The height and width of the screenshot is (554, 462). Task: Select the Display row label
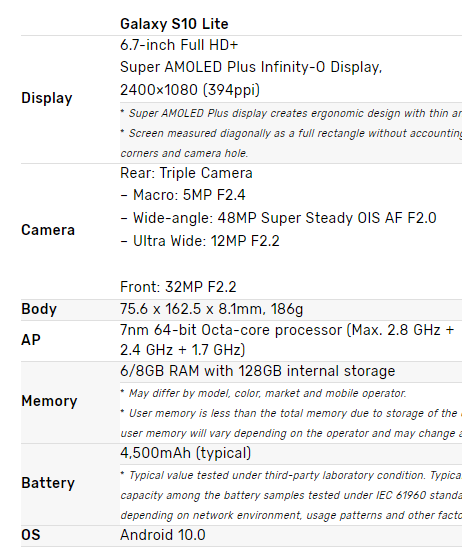(x=47, y=98)
